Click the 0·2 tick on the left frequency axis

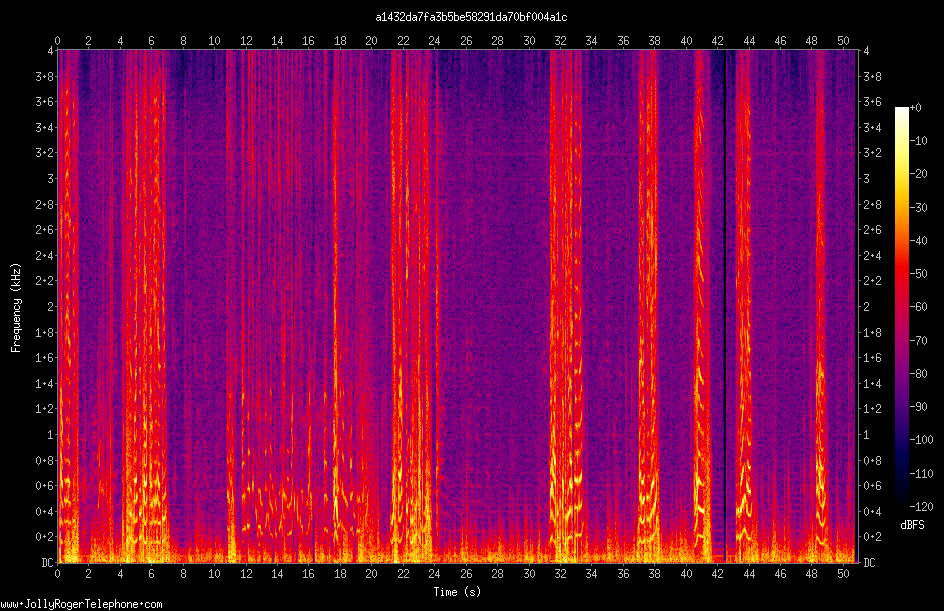45,536
